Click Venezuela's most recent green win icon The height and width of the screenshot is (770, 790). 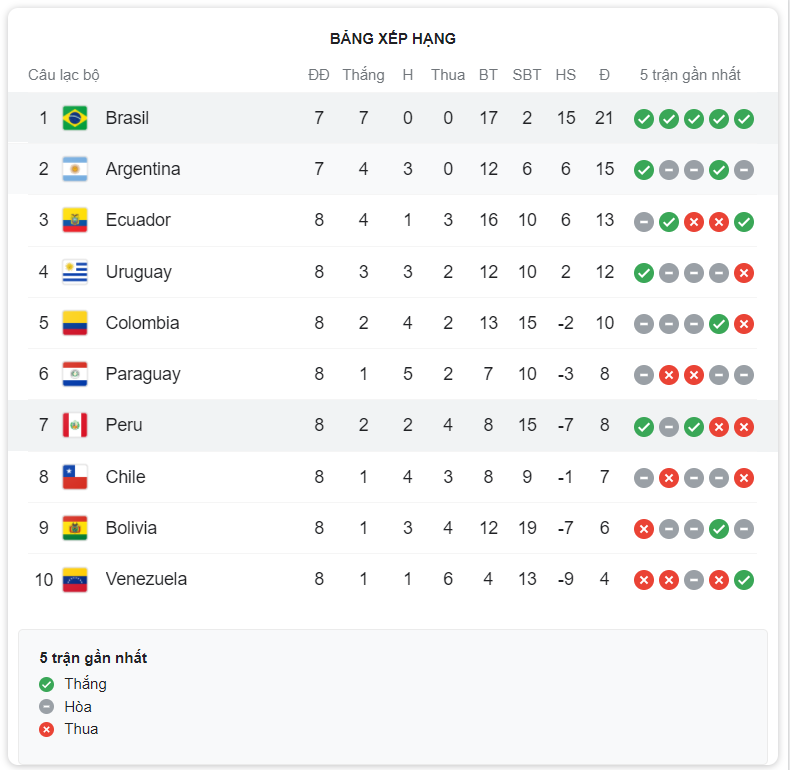point(744,580)
